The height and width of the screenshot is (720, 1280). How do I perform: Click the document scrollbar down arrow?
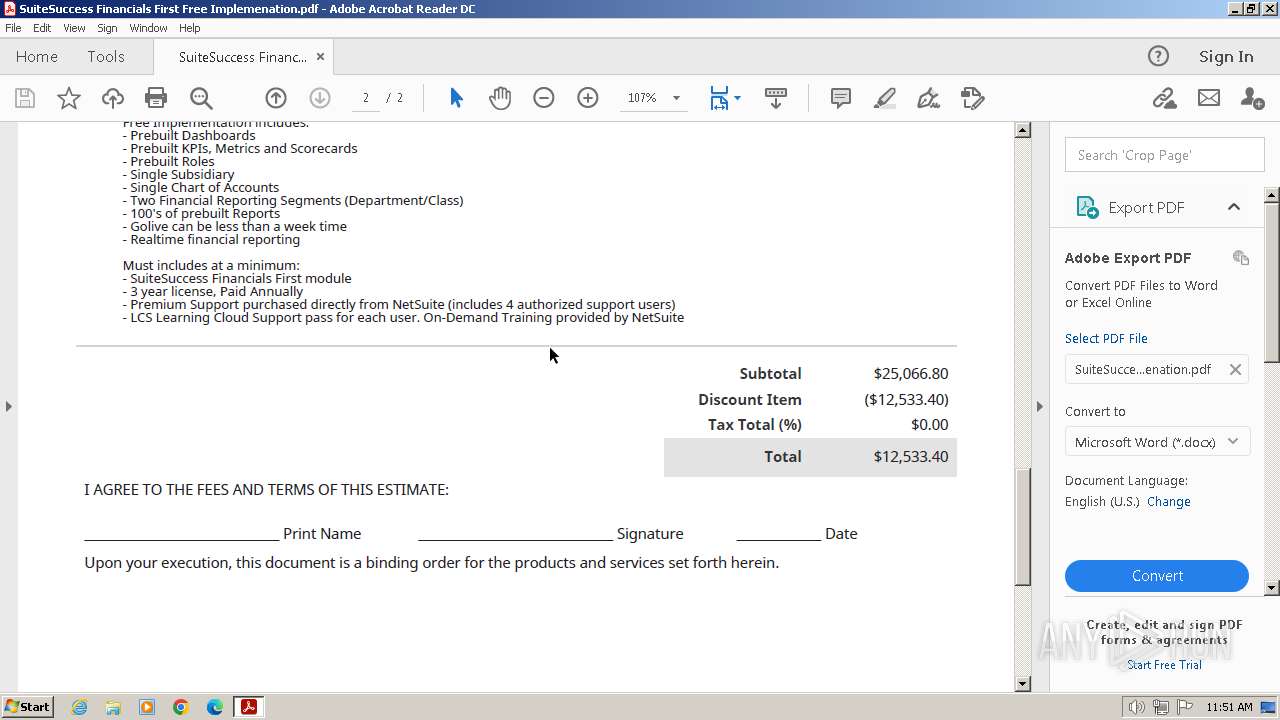1022,684
